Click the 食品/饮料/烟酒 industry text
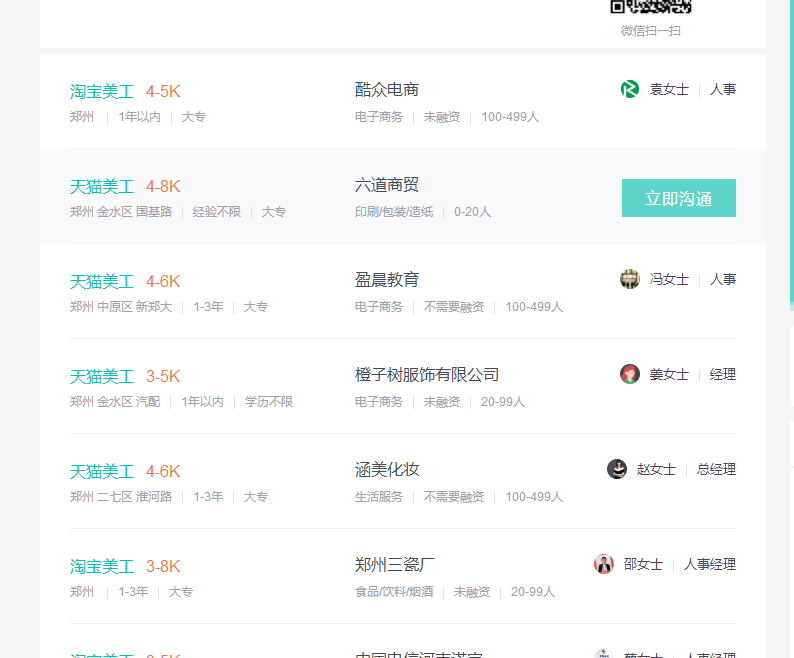Viewport: 794px width, 658px height. tap(394, 592)
